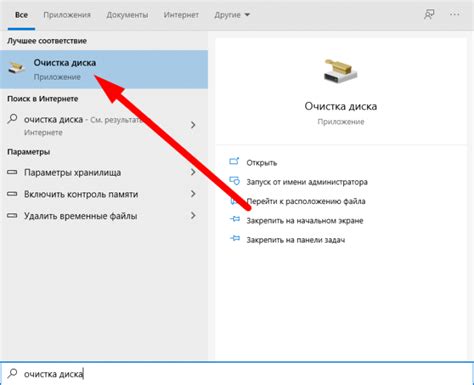
Task: Click Поиск в Интернете heading
Action: (x=43, y=99)
